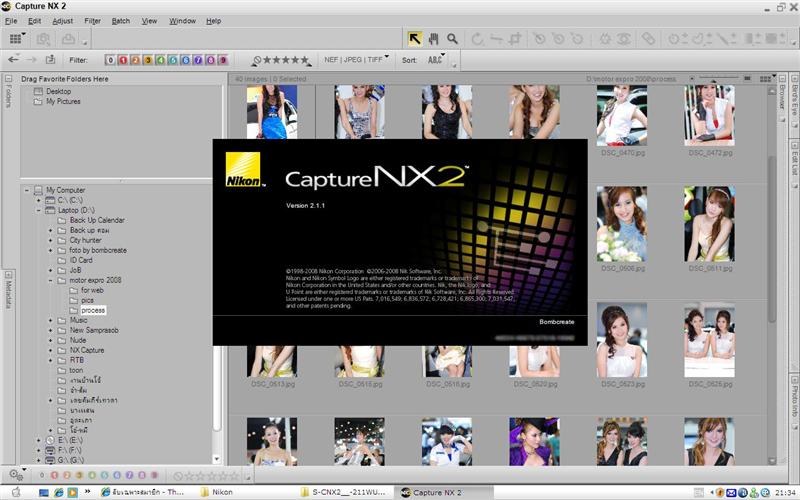This screenshot has height=500, width=800.
Task: Toggle yellow label 3 filter
Action: pyautogui.click(x=148, y=60)
